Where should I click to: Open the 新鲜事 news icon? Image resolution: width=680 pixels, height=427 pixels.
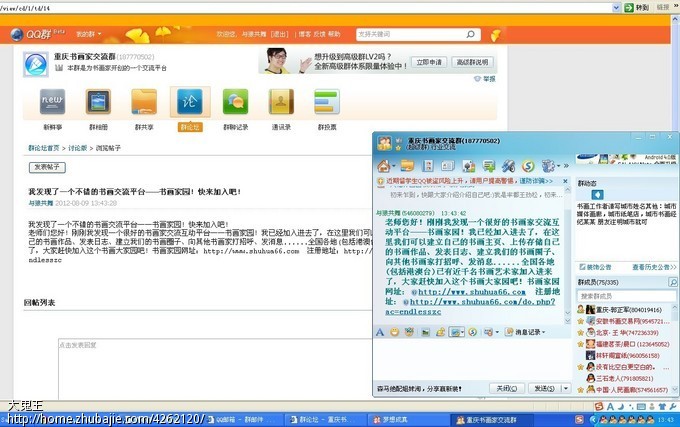[x=52, y=102]
